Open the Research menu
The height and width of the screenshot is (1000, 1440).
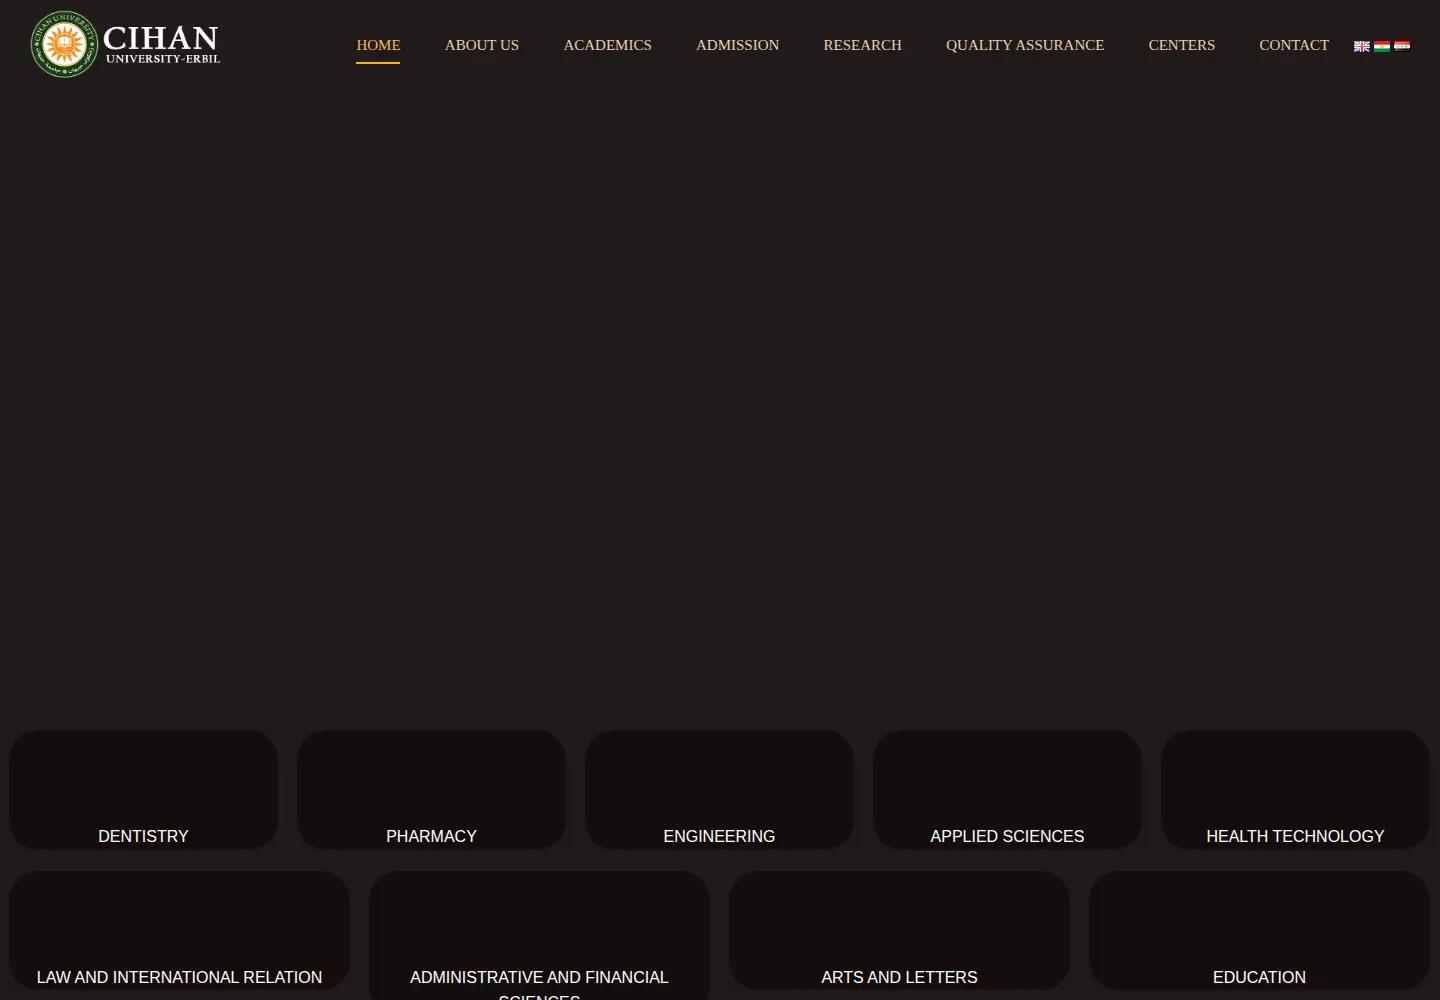[862, 45]
